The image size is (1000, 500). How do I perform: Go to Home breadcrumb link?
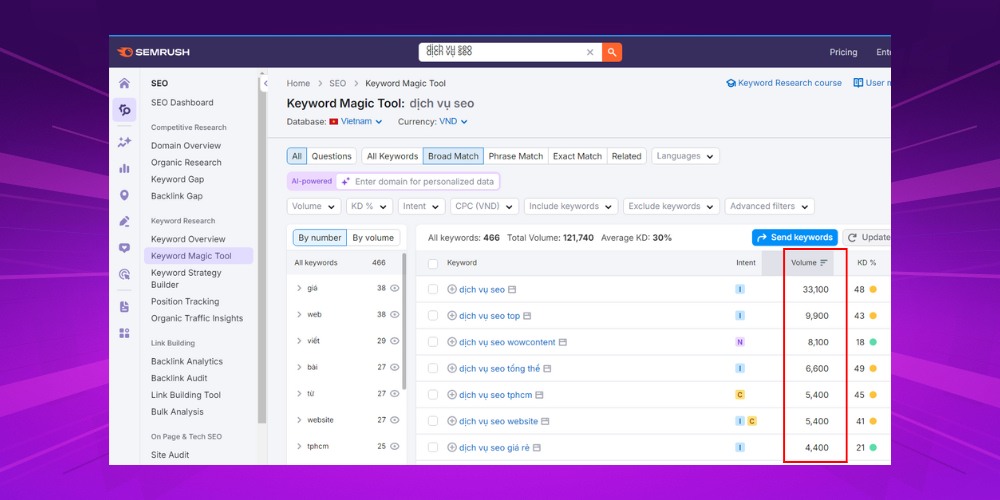pos(298,84)
